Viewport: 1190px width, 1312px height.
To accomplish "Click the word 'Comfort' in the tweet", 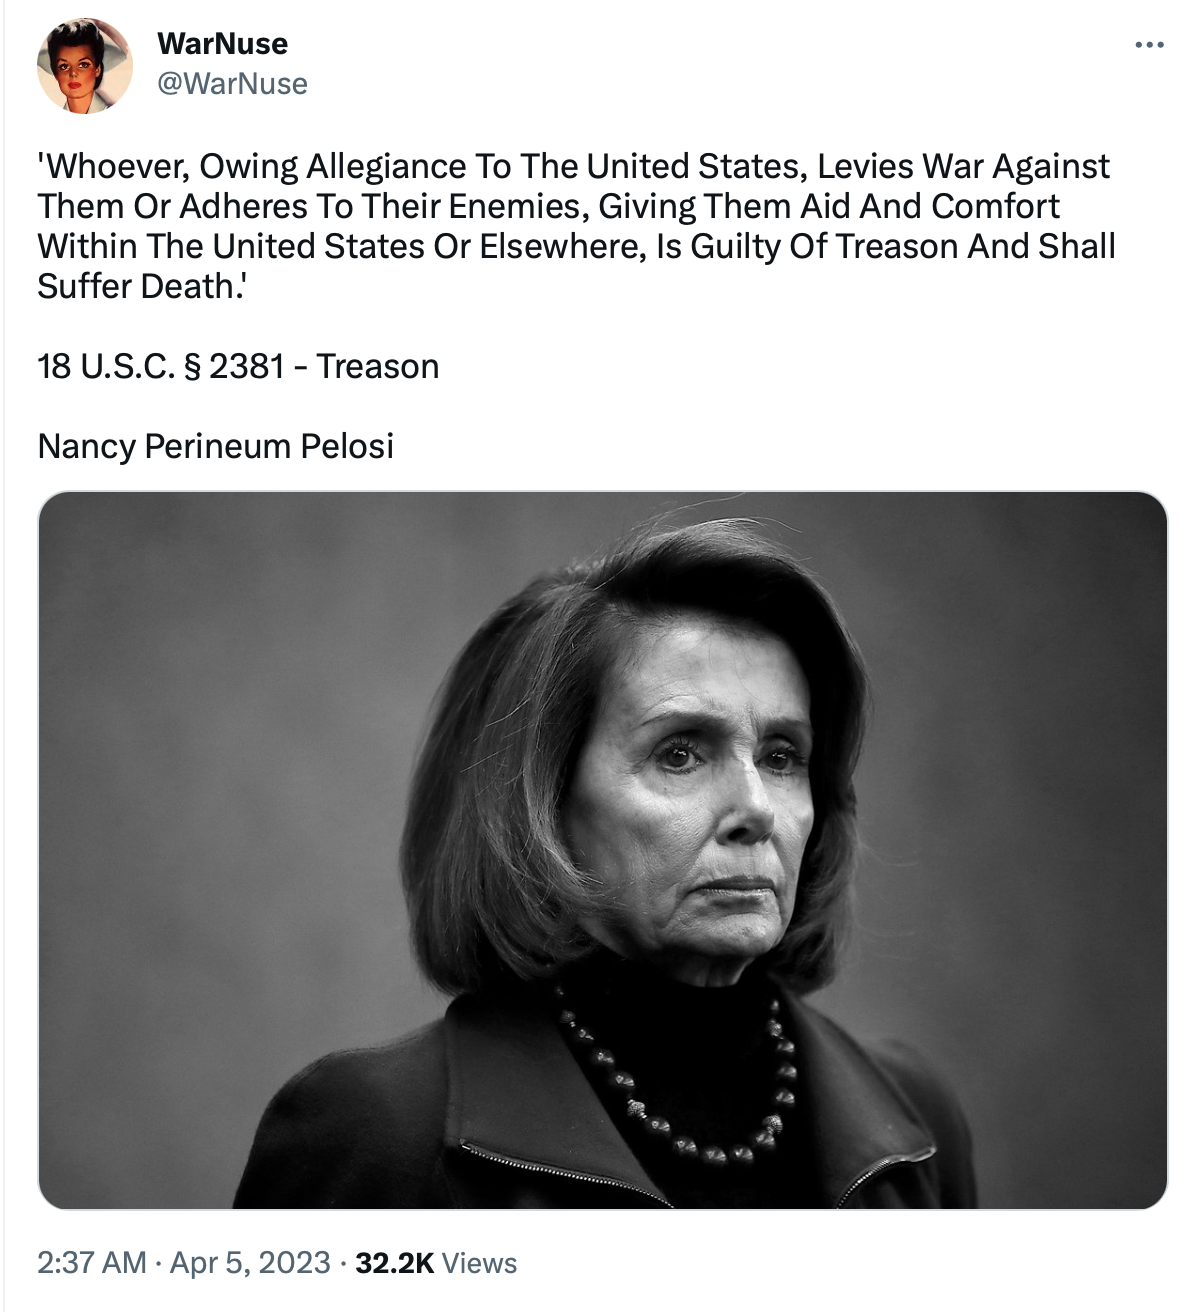I will click(995, 206).
